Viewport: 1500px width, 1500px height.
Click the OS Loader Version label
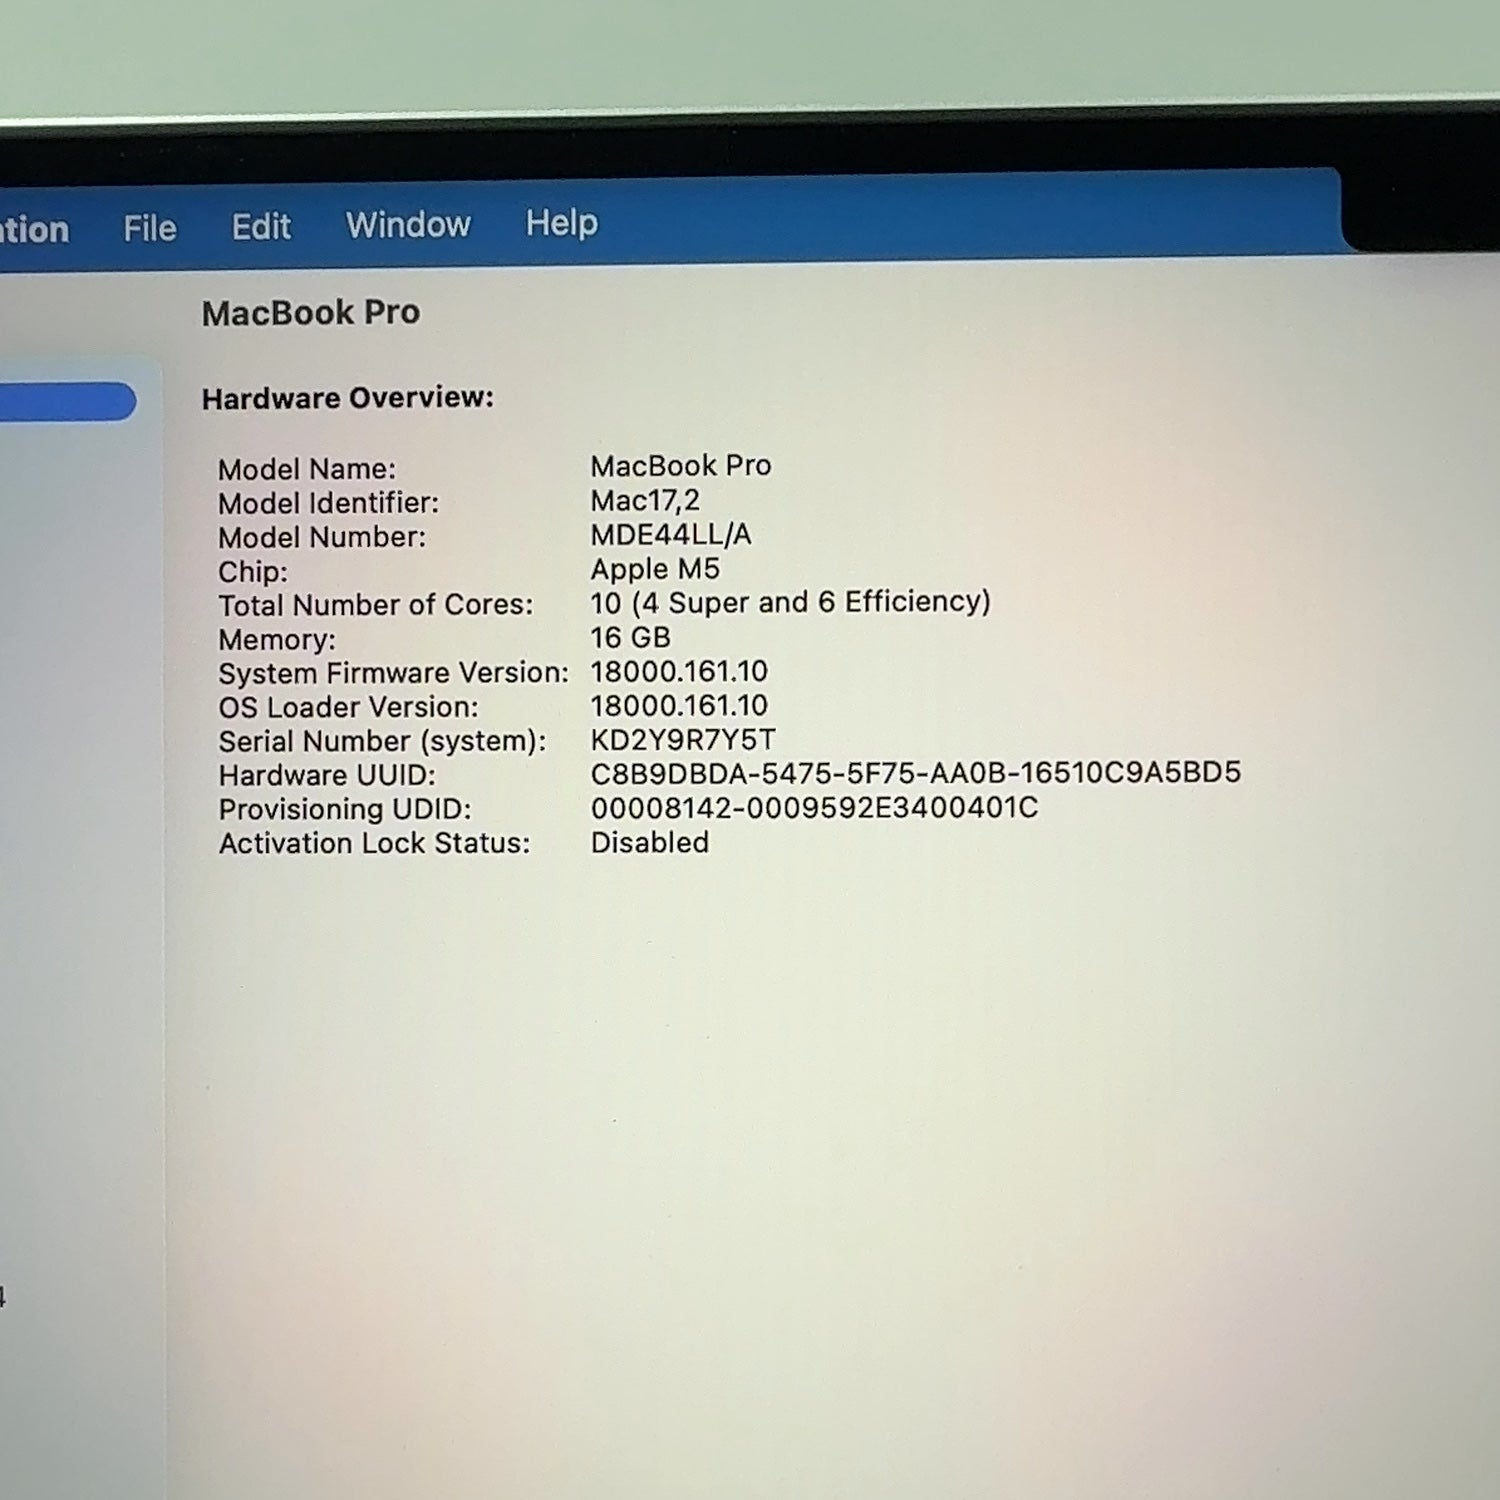pos(349,707)
